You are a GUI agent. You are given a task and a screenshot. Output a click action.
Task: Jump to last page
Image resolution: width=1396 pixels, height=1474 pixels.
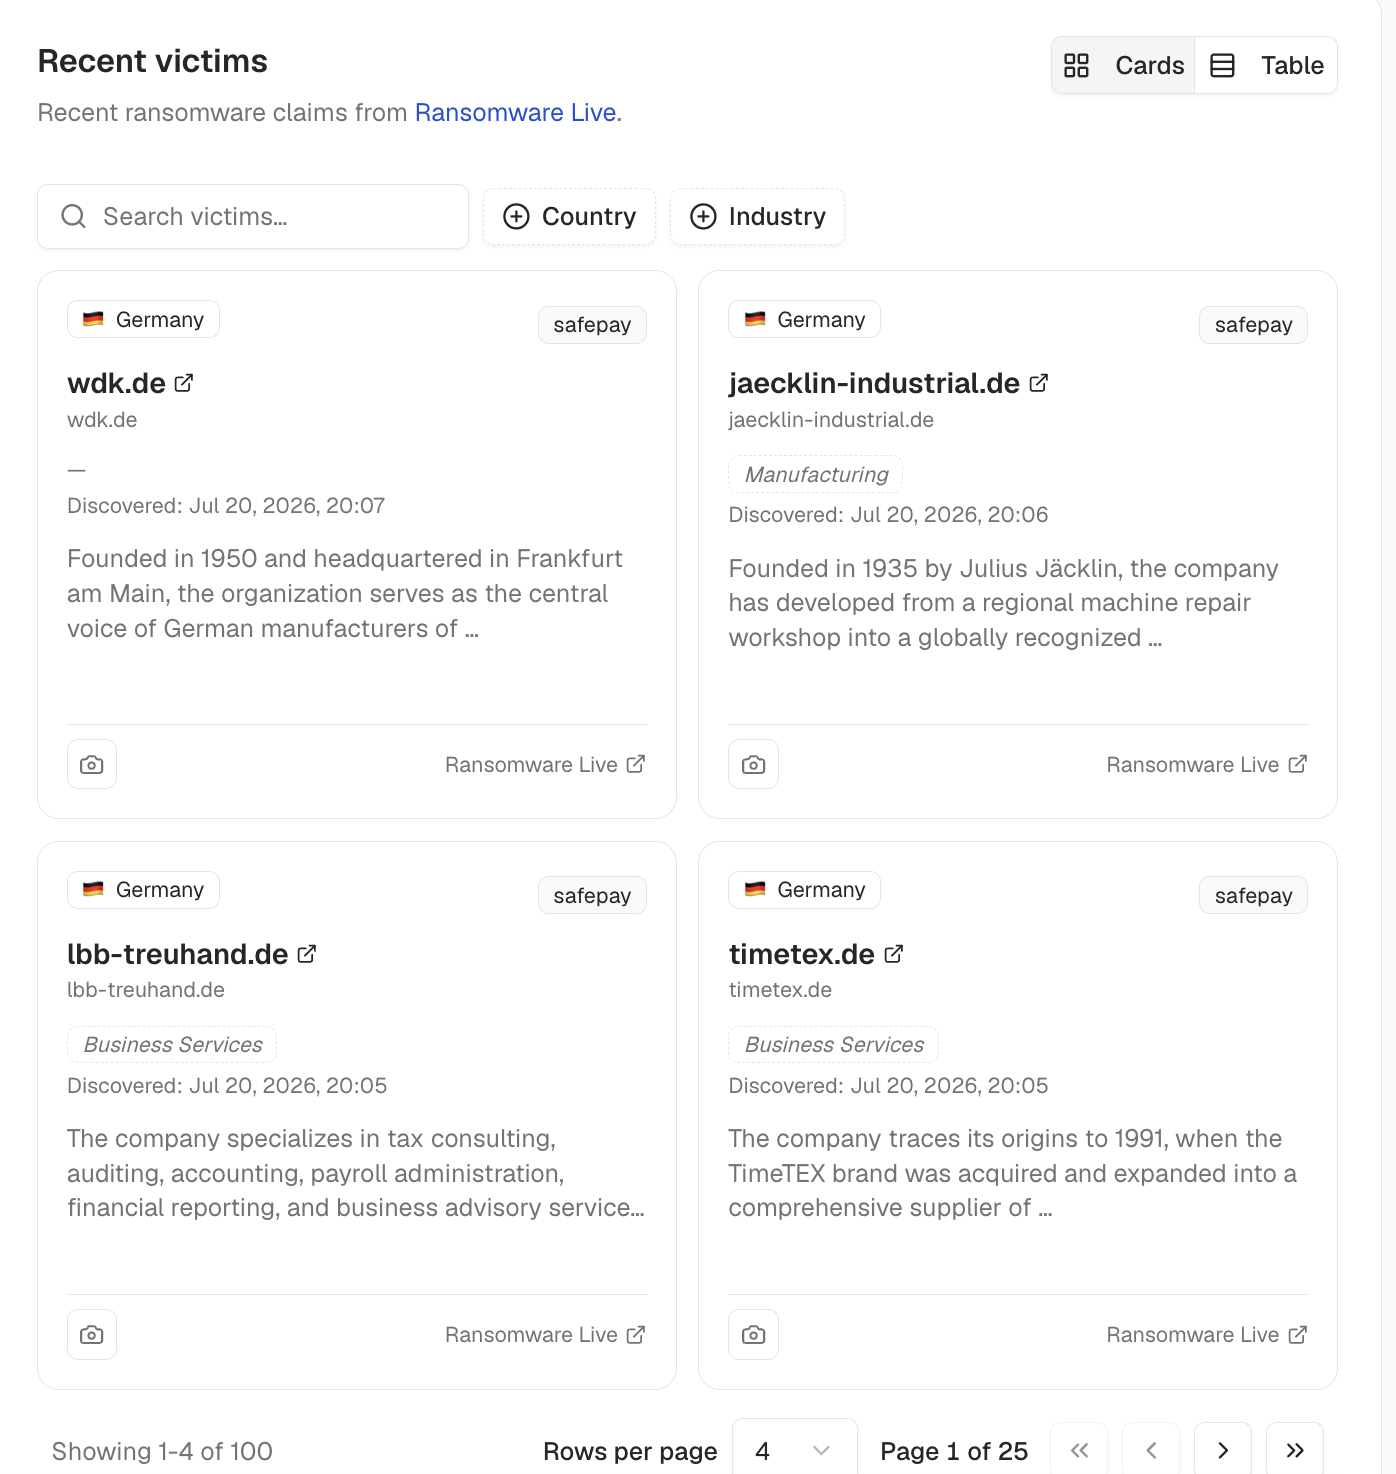pos(1295,1450)
